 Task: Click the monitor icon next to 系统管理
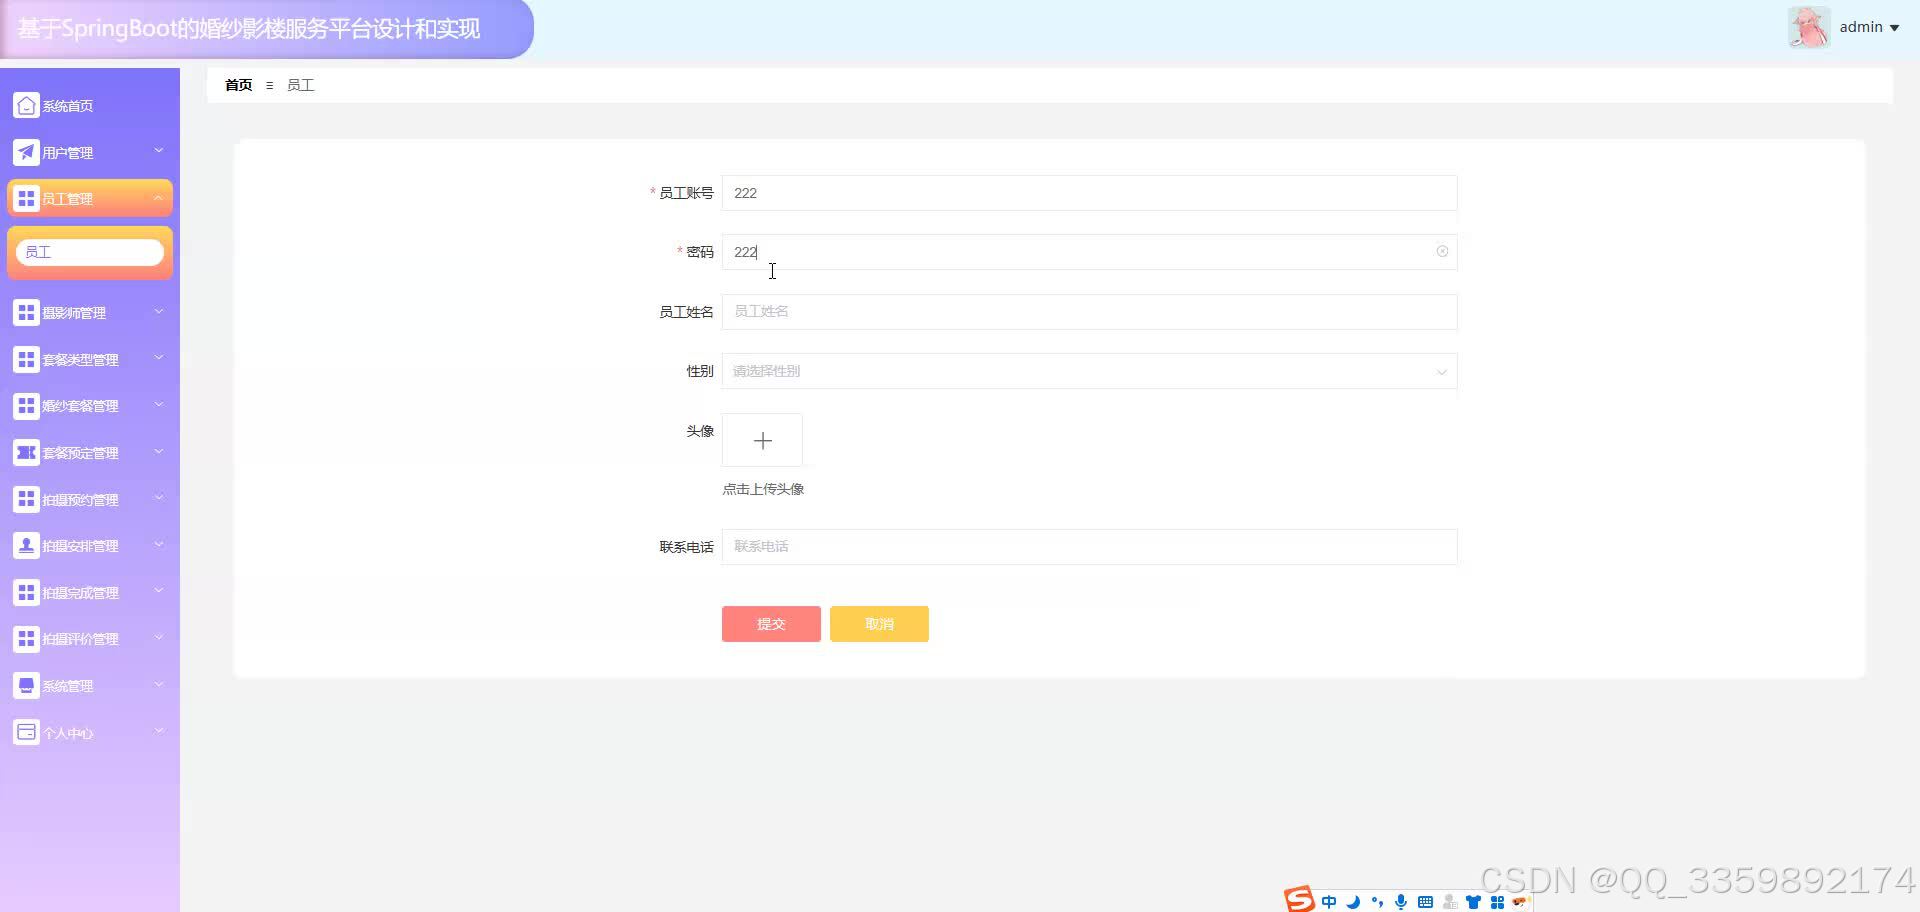(x=26, y=684)
